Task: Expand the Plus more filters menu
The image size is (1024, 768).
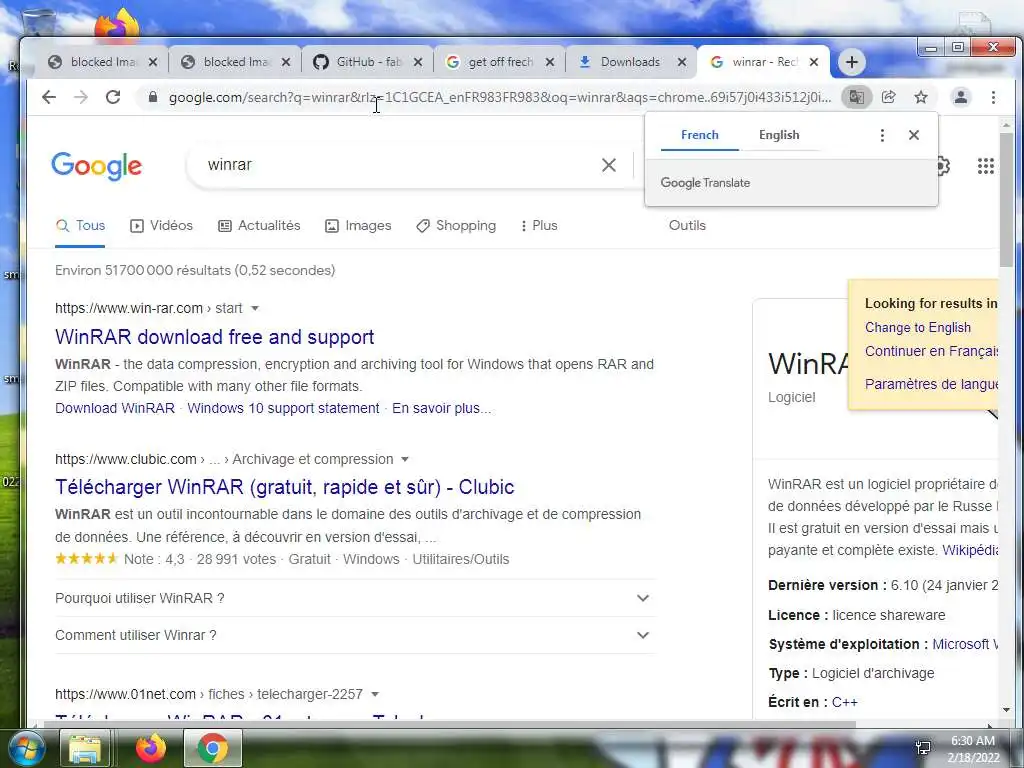Action: coord(539,225)
